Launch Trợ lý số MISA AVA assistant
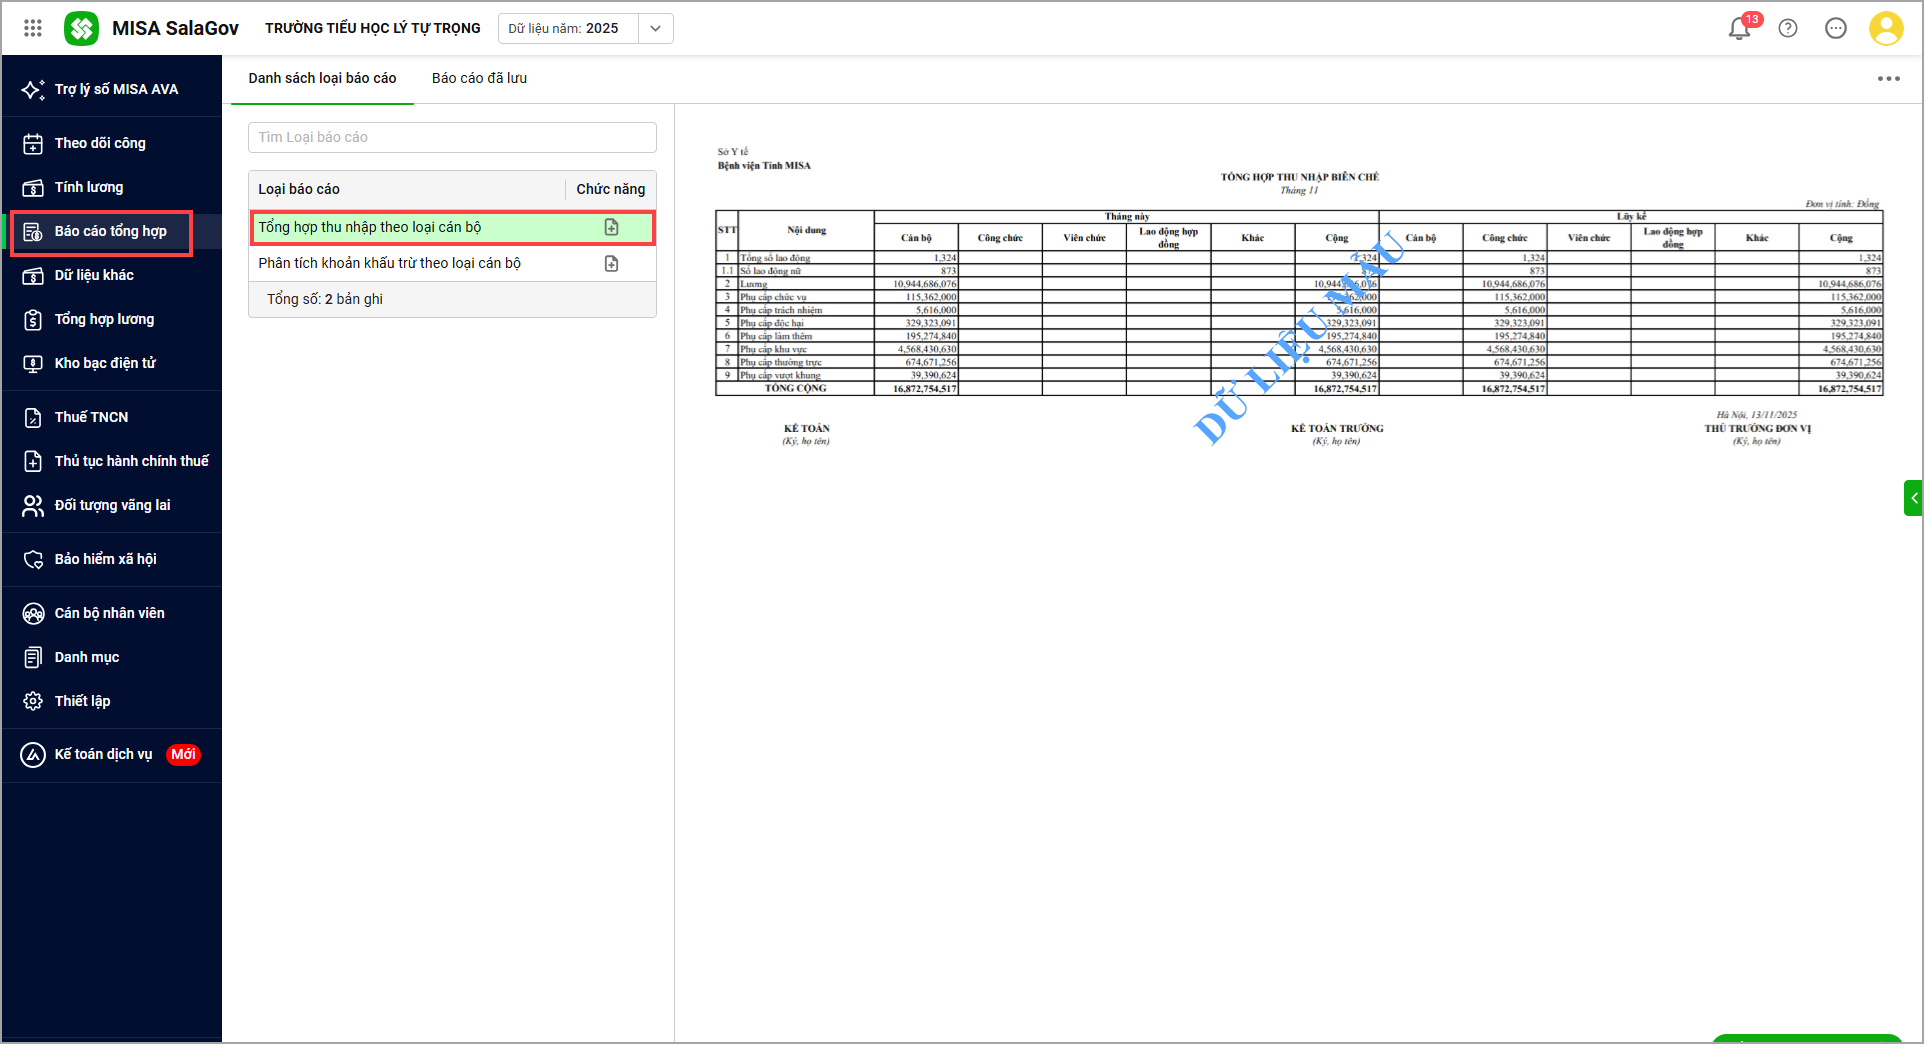Screen dimensions: 1924x1044 [x=116, y=89]
